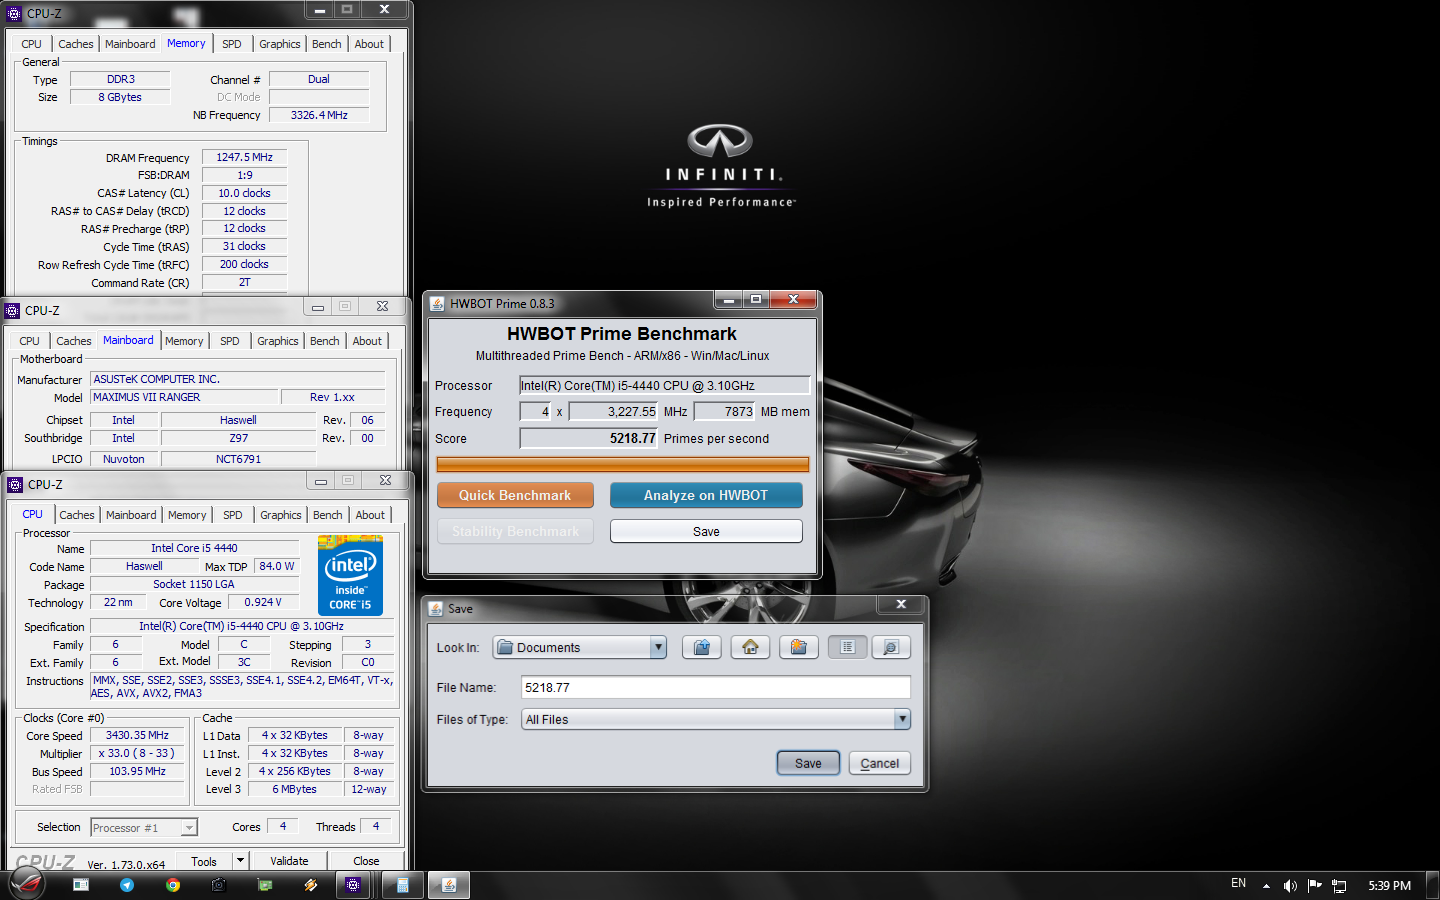
Task: Click the Tools button in CPU-Z
Action: pos(204,861)
